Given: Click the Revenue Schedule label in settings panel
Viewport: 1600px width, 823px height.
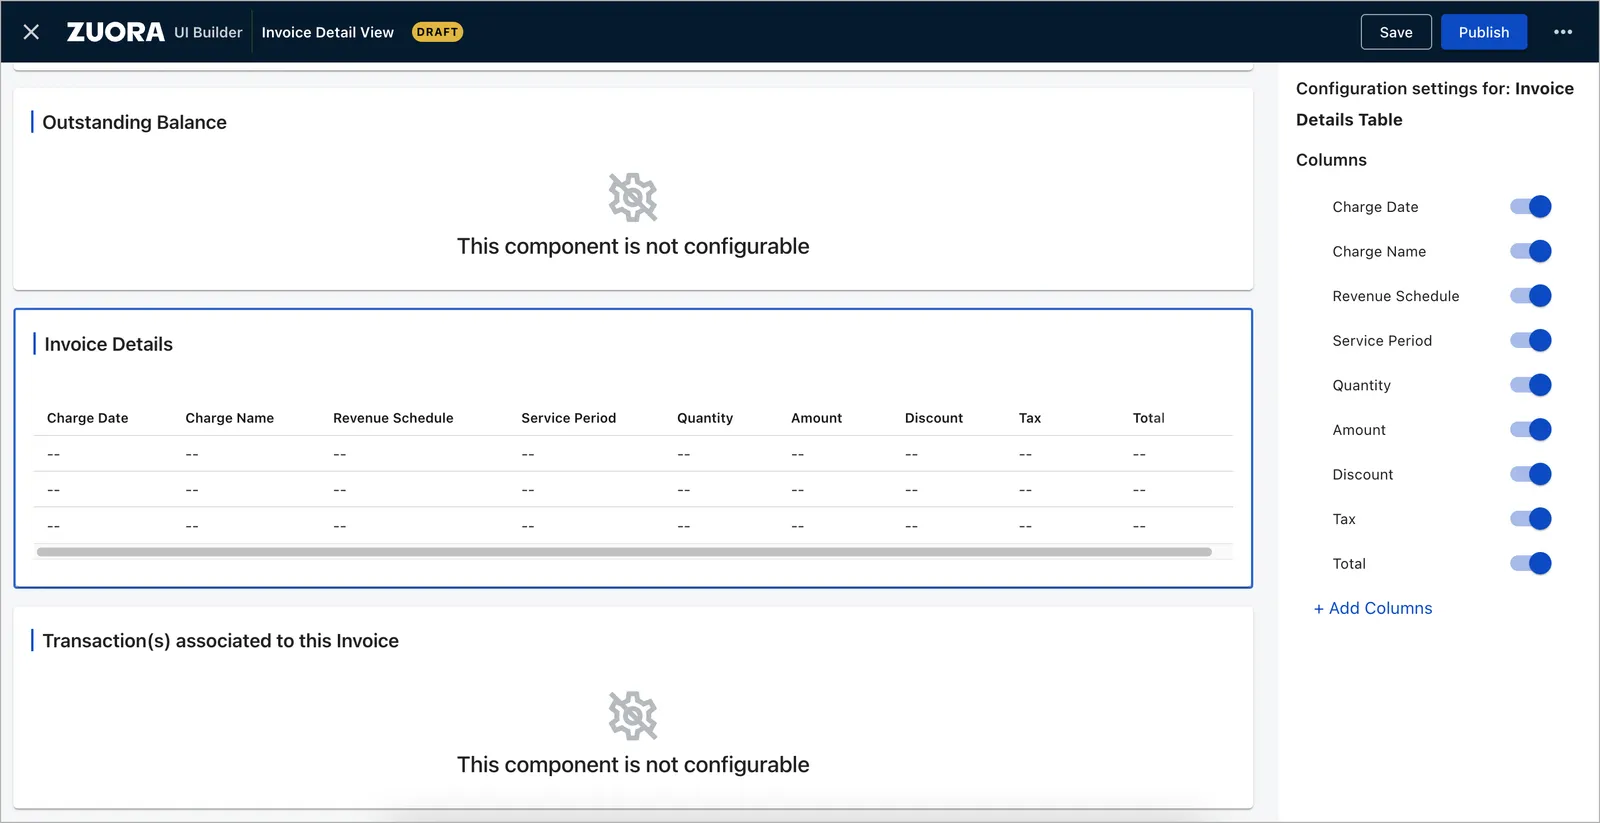Looking at the screenshot, I should [x=1396, y=296].
